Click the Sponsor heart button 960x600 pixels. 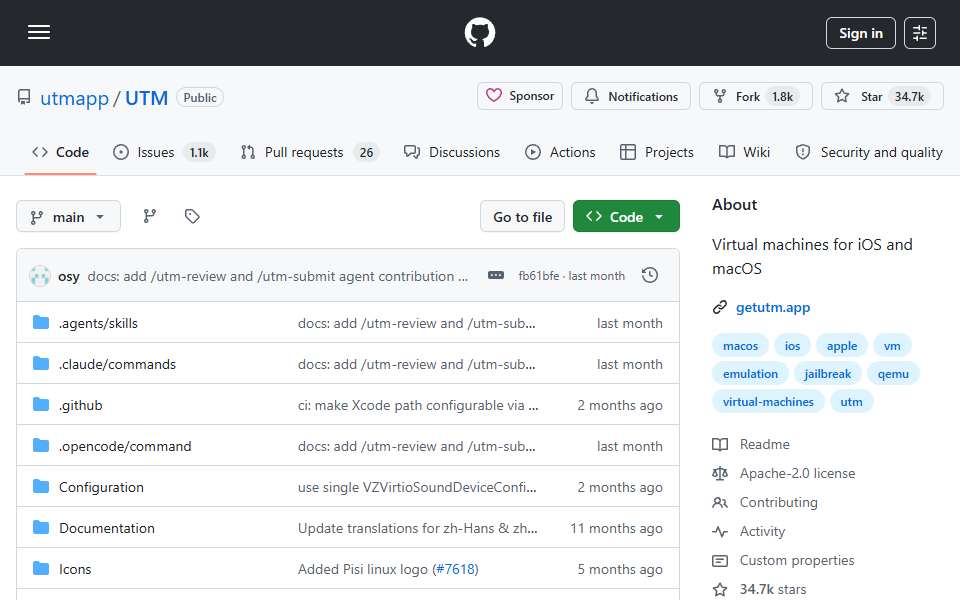(520, 96)
